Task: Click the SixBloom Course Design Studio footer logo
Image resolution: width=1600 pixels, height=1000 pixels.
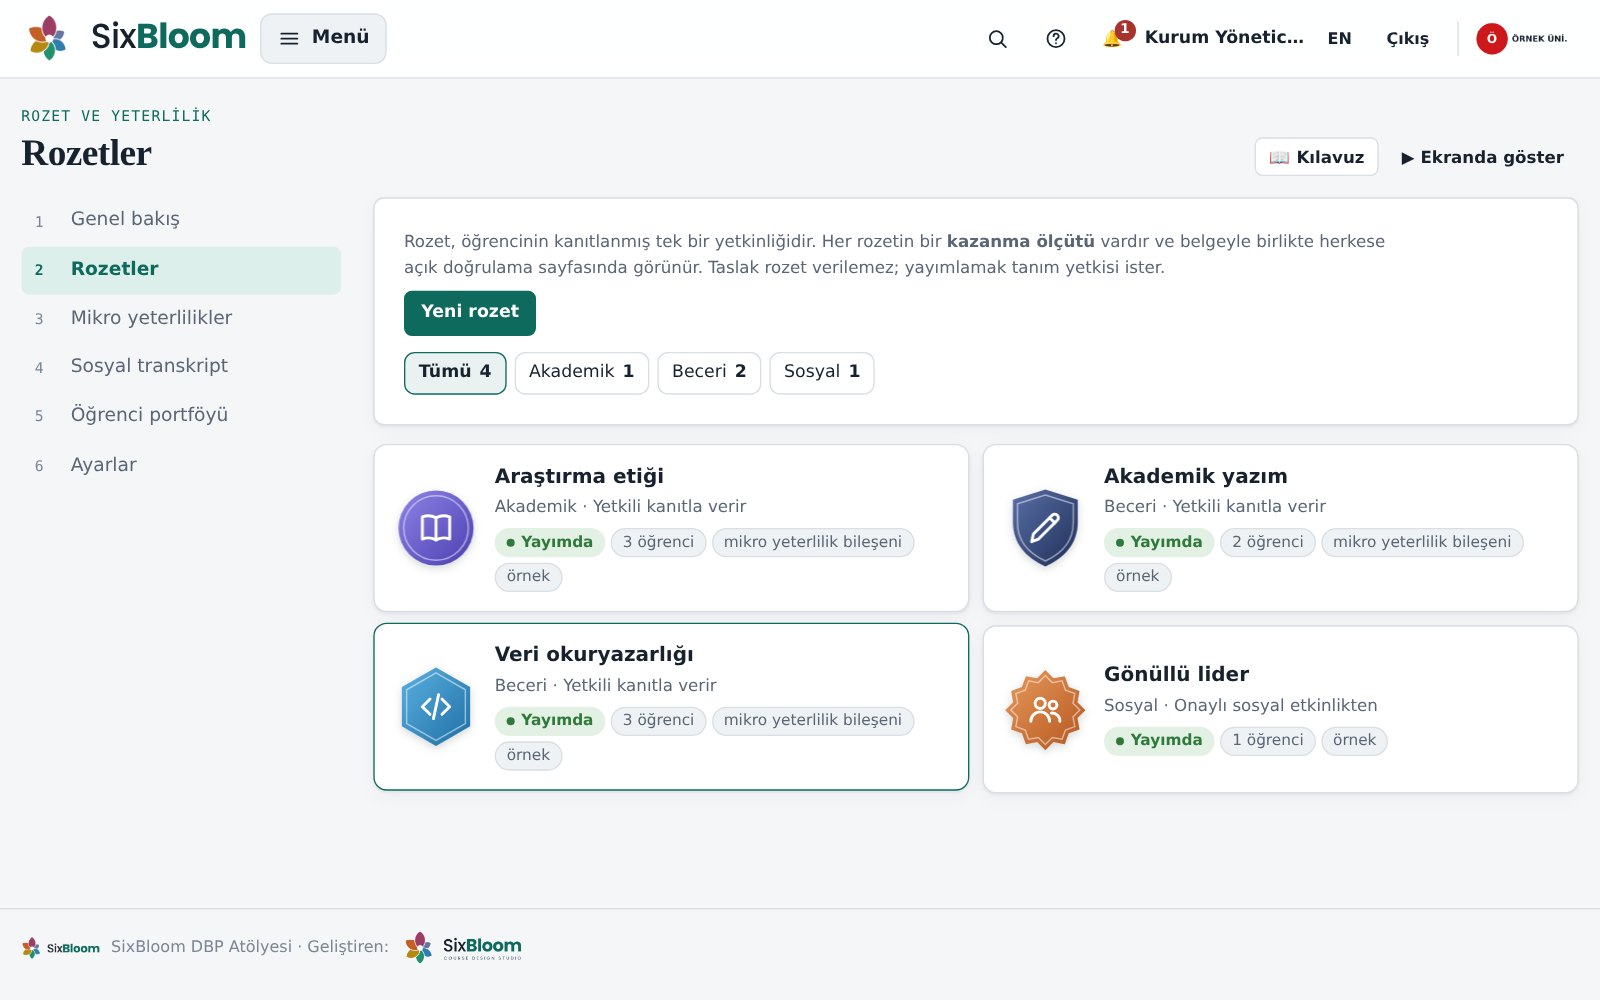Action: click(x=463, y=947)
